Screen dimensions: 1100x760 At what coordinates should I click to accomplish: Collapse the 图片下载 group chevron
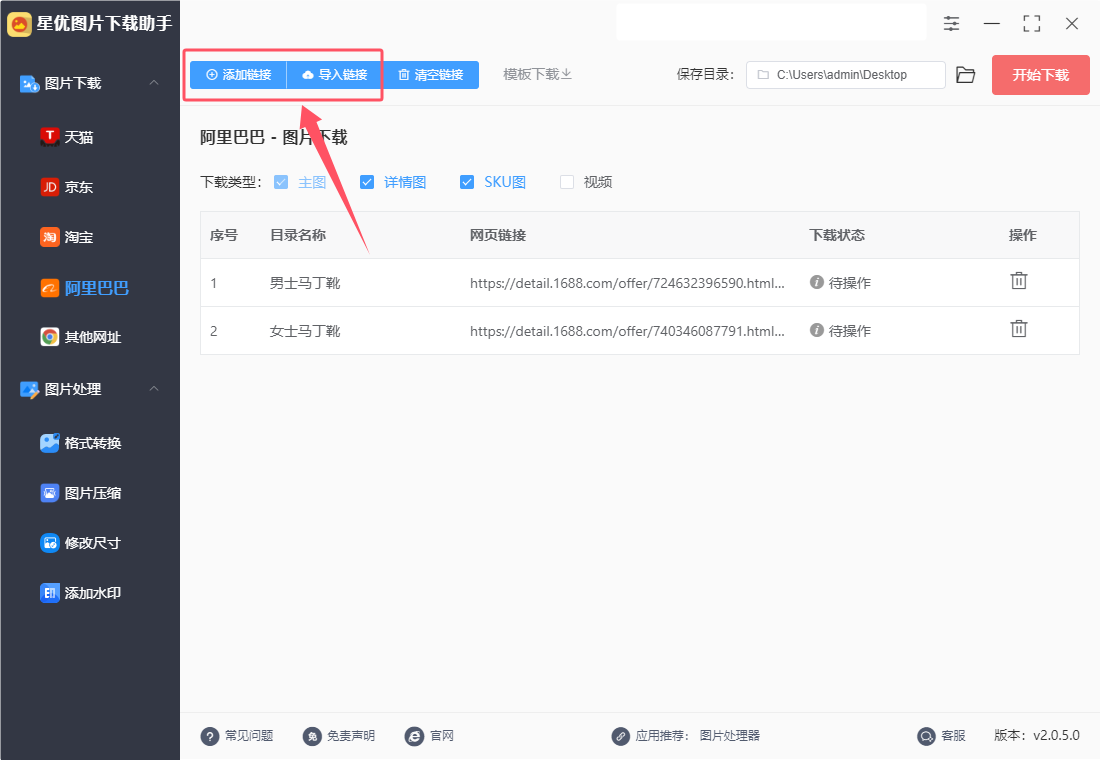coord(154,83)
